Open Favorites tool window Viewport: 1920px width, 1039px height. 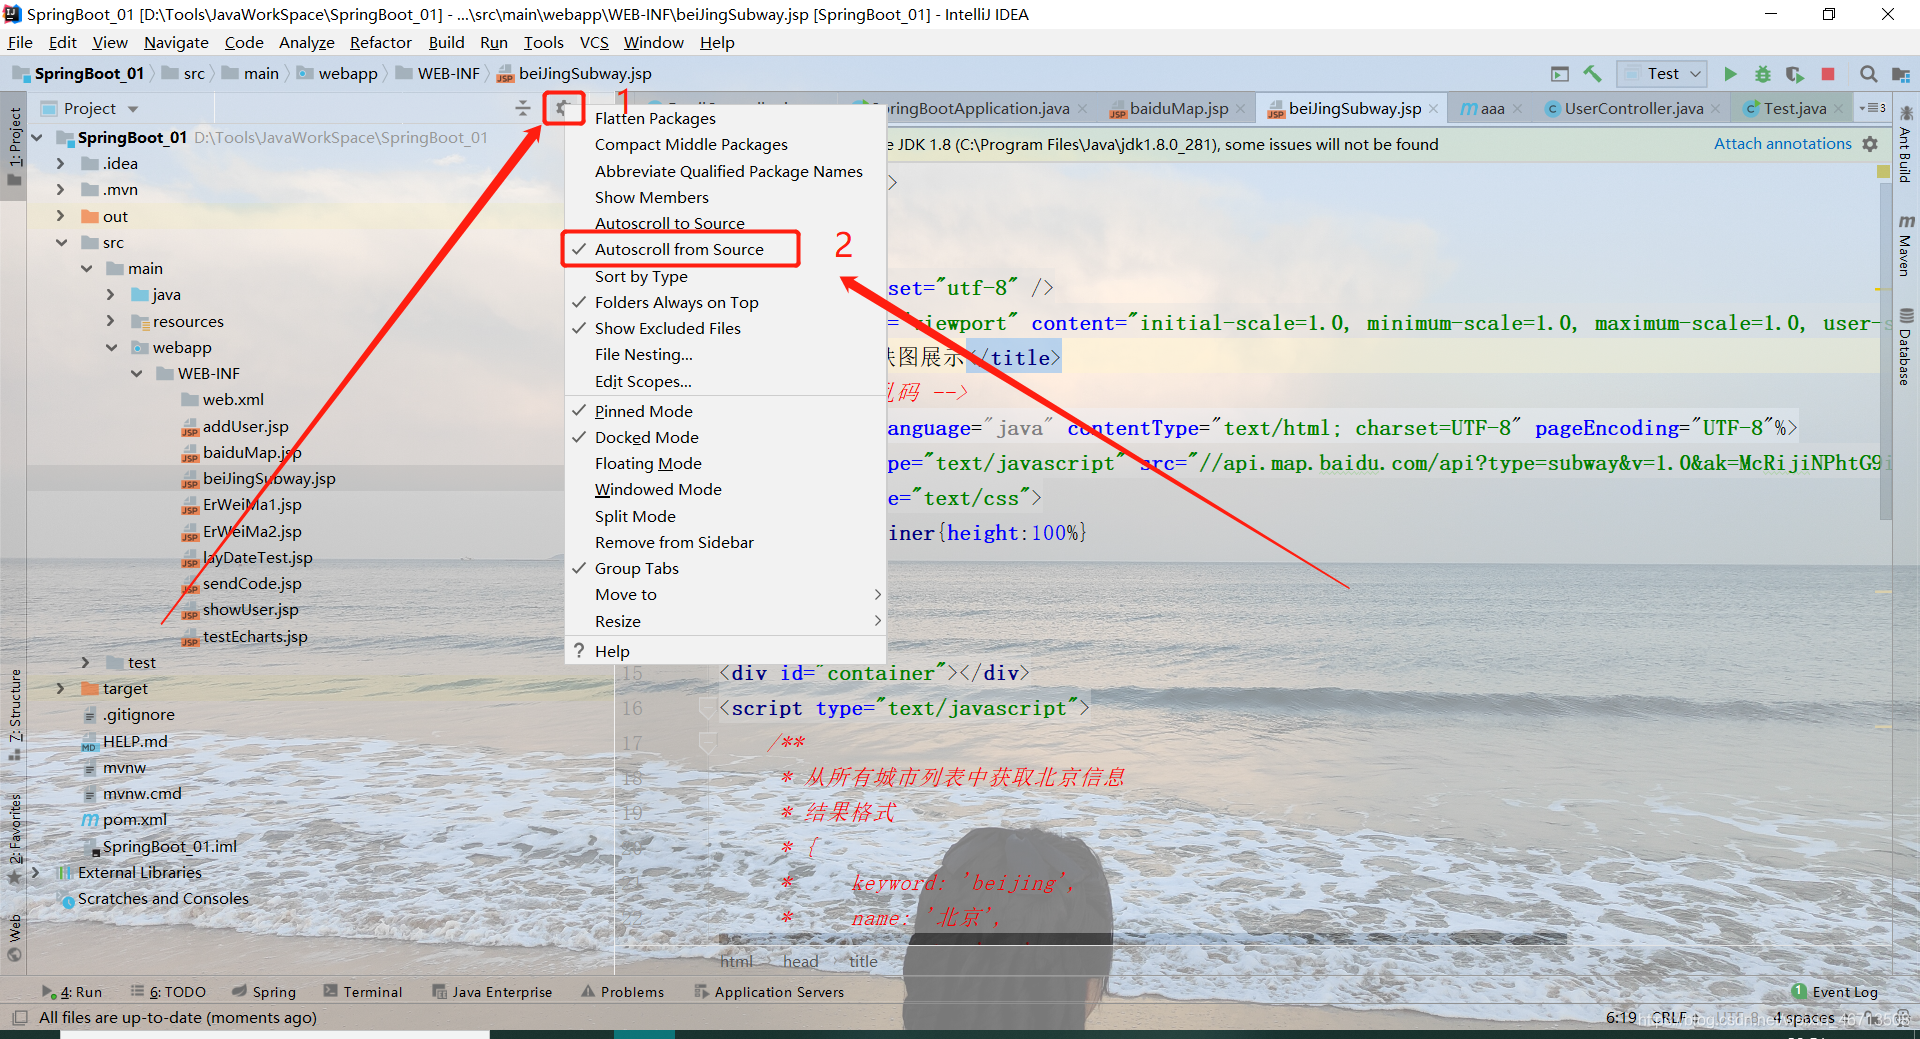[14, 838]
